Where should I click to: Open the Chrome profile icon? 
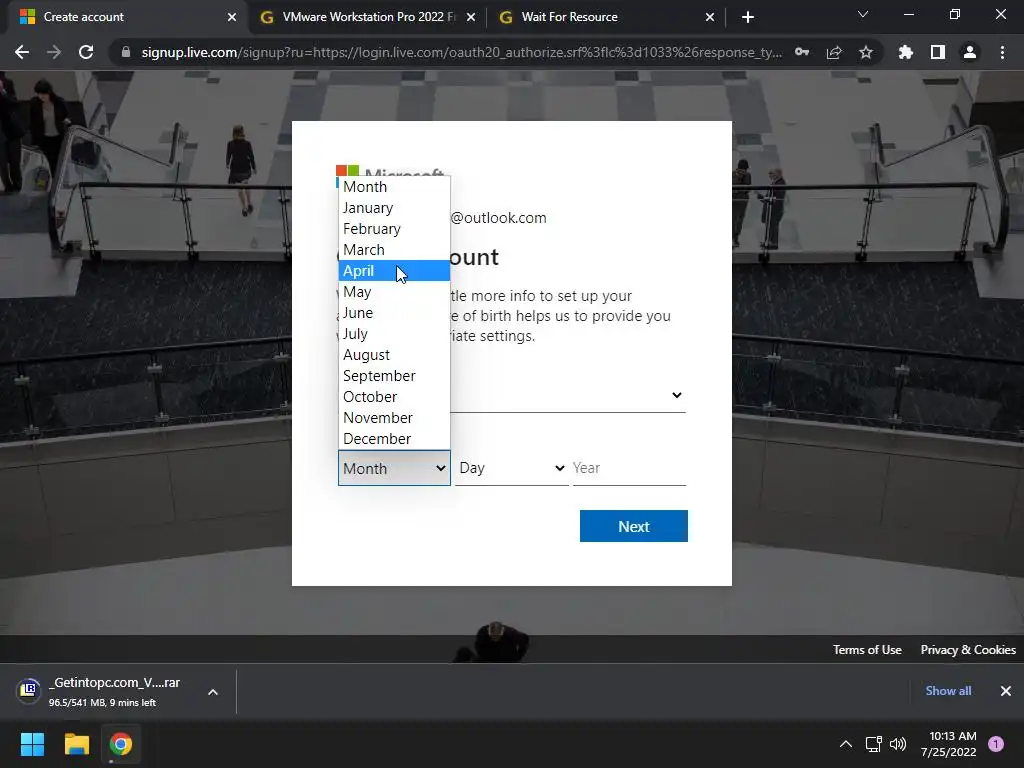[970, 52]
